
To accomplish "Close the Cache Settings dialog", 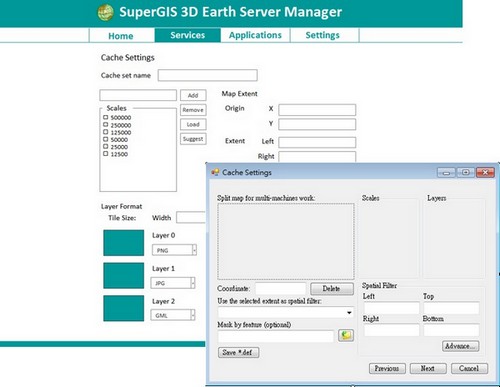I will (x=485, y=172).
